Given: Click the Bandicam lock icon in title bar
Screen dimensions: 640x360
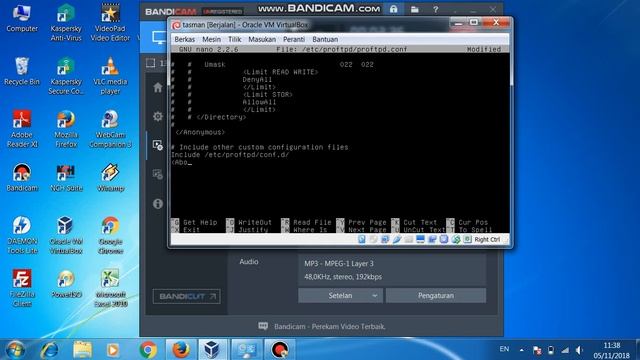Looking at the screenshot, I should coord(393,9).
